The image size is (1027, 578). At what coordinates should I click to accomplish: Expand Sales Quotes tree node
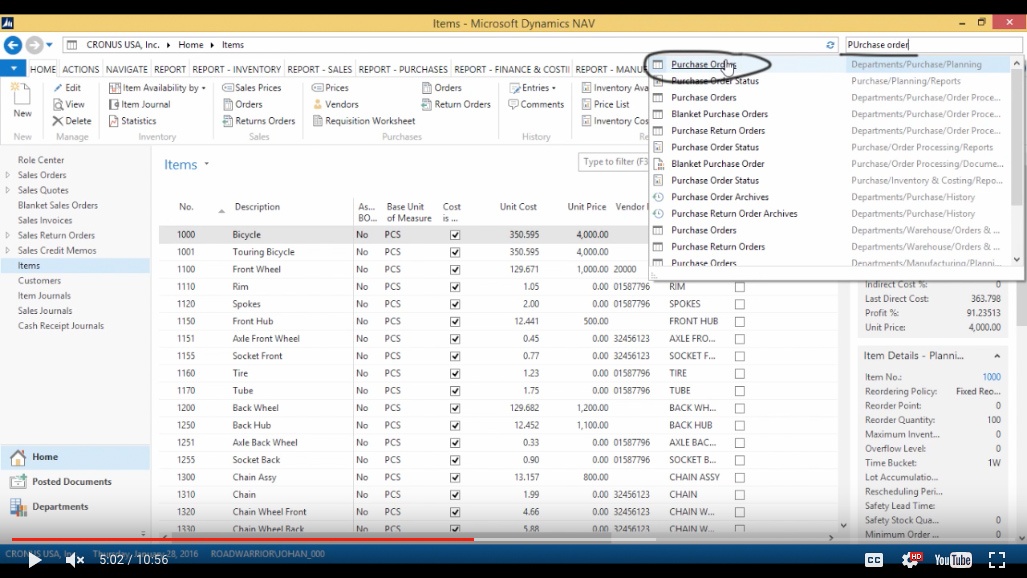[8, 190]
